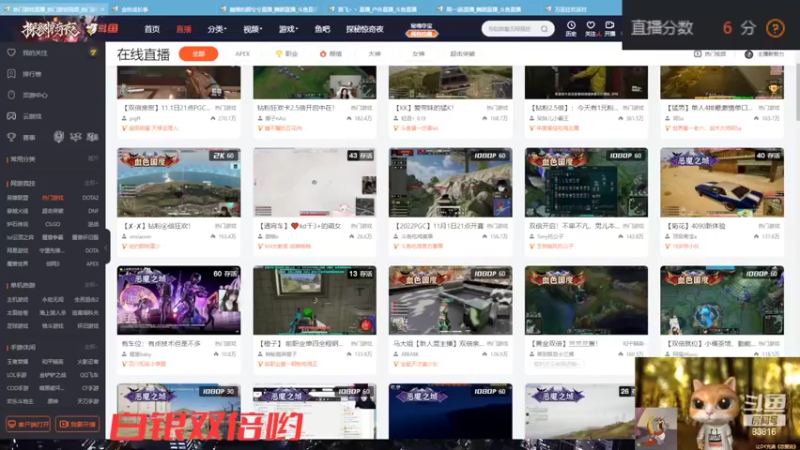Click the 7 notification badge beside 我的关注

(93, 53)
